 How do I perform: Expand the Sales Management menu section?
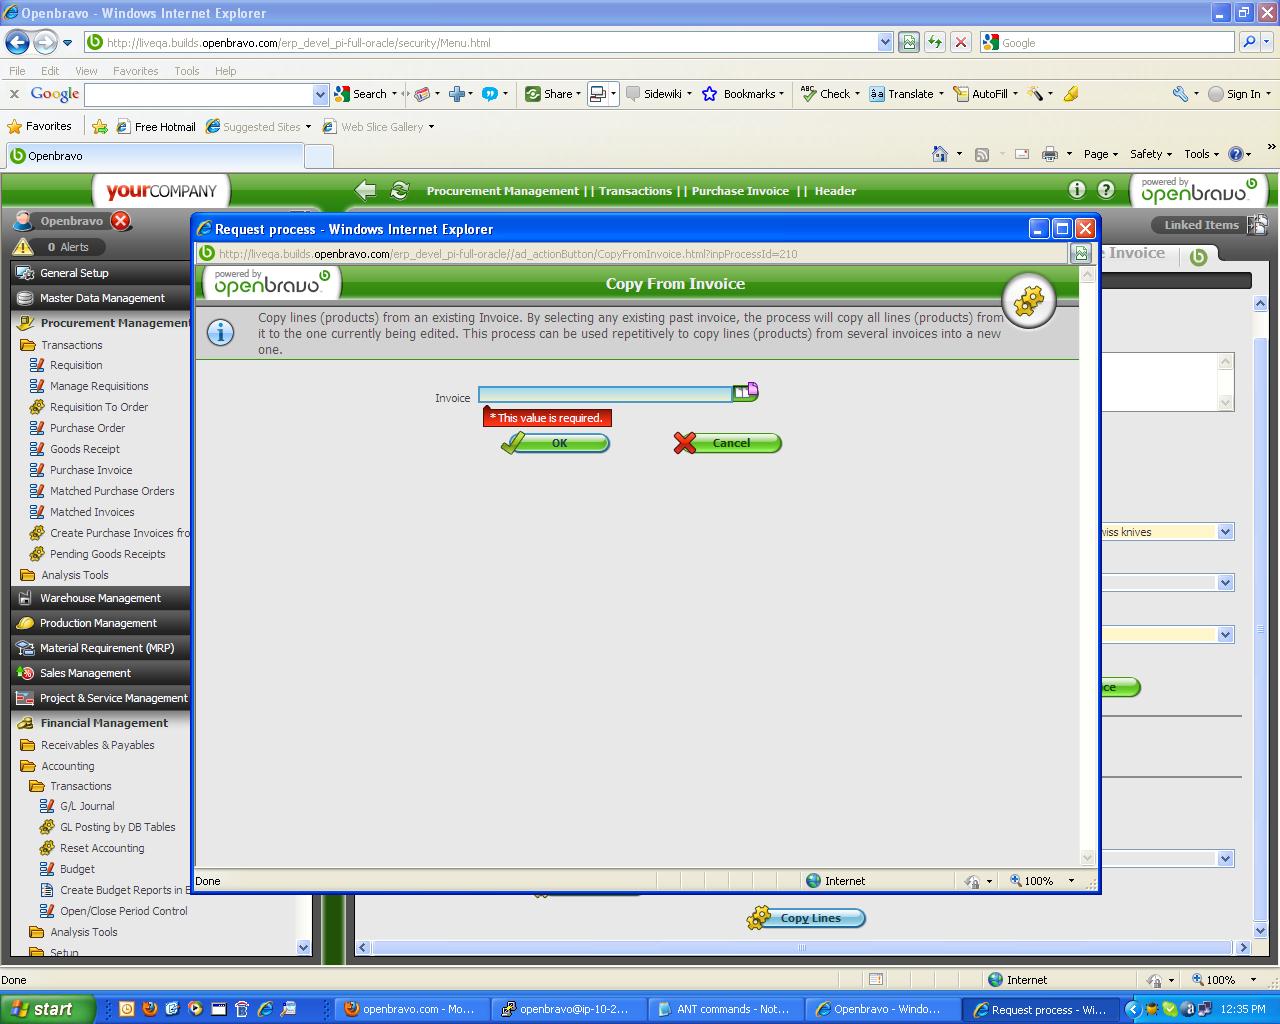pos(85,673)
